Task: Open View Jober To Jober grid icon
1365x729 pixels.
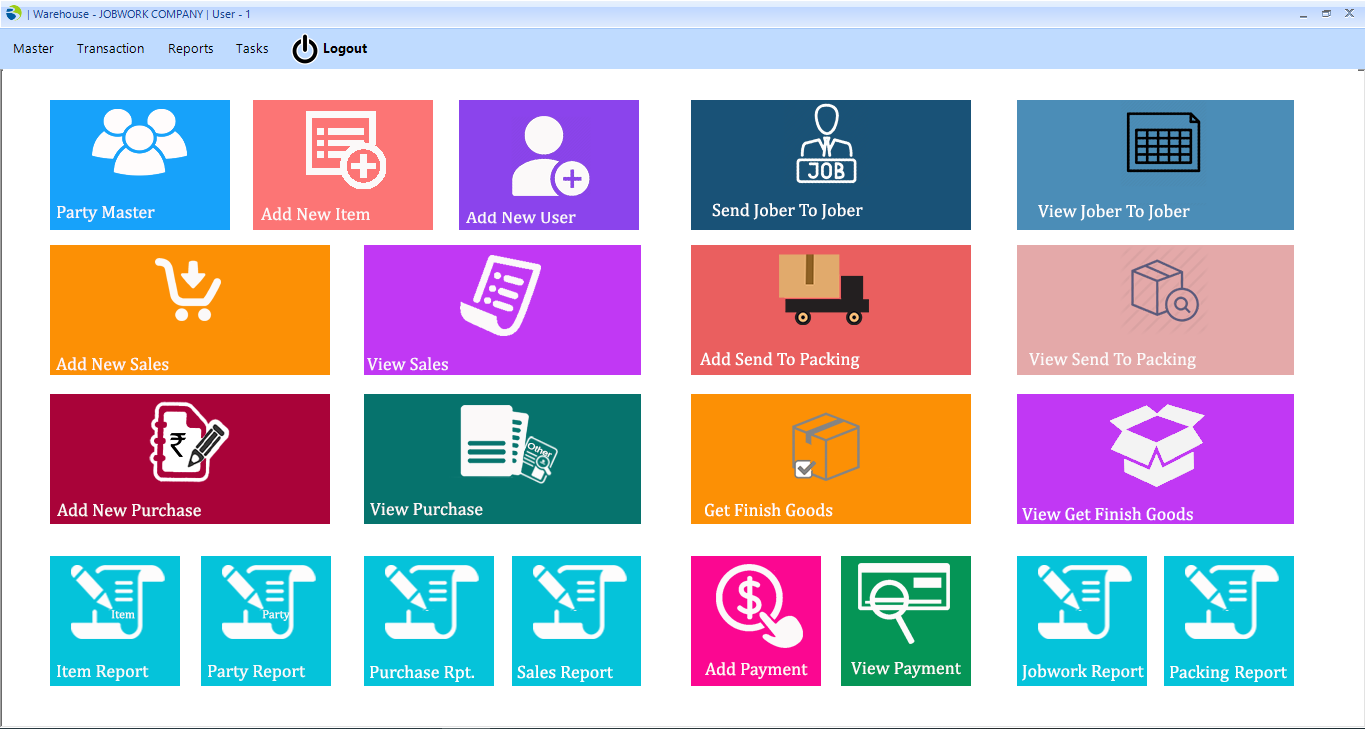Action: pos(1162,142)
